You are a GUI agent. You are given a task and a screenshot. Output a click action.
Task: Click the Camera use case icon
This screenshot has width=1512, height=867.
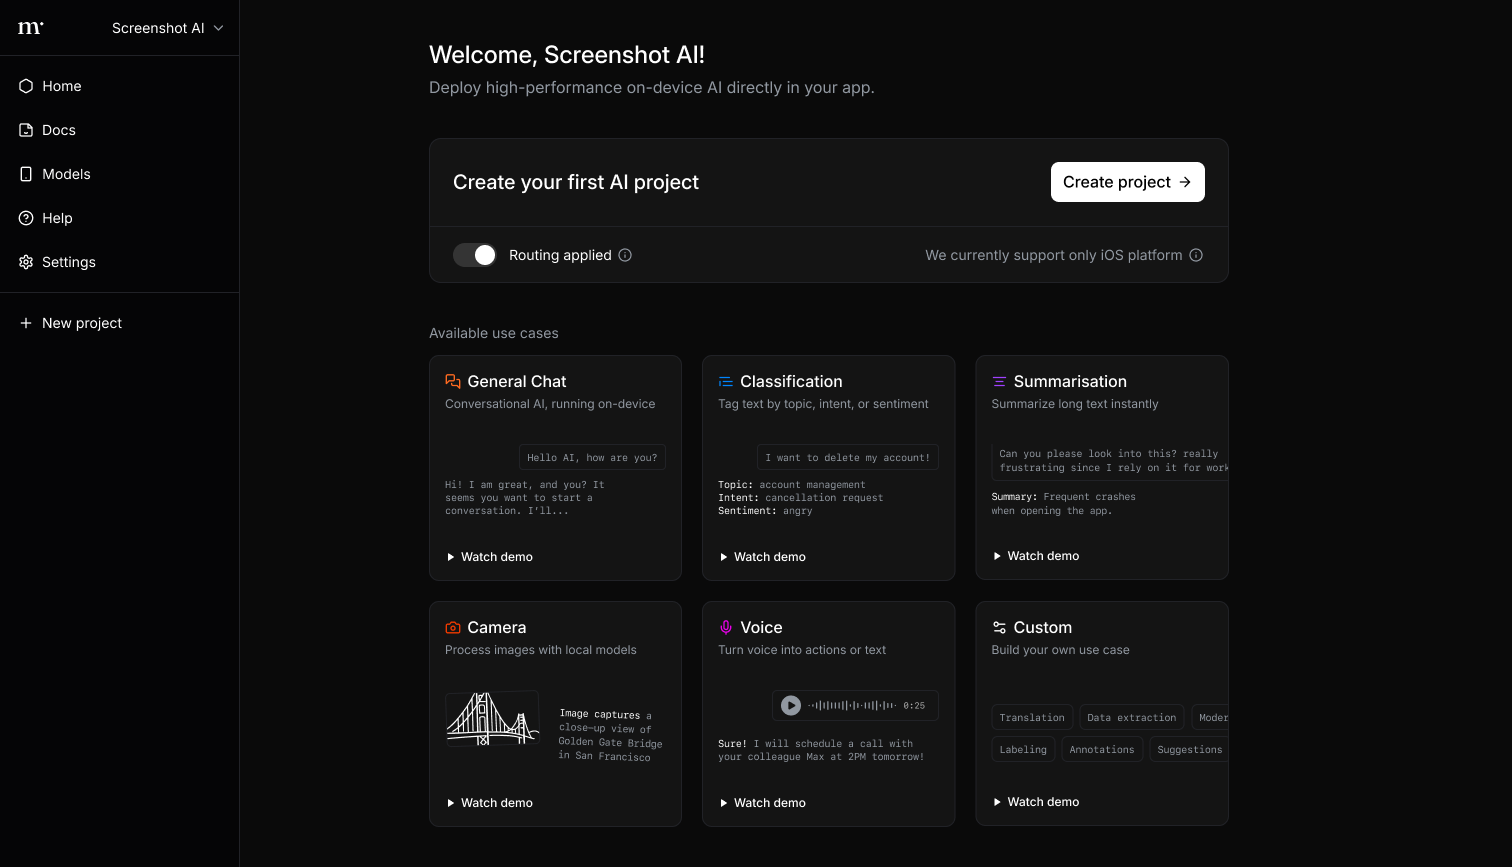(x=453, y=627)
